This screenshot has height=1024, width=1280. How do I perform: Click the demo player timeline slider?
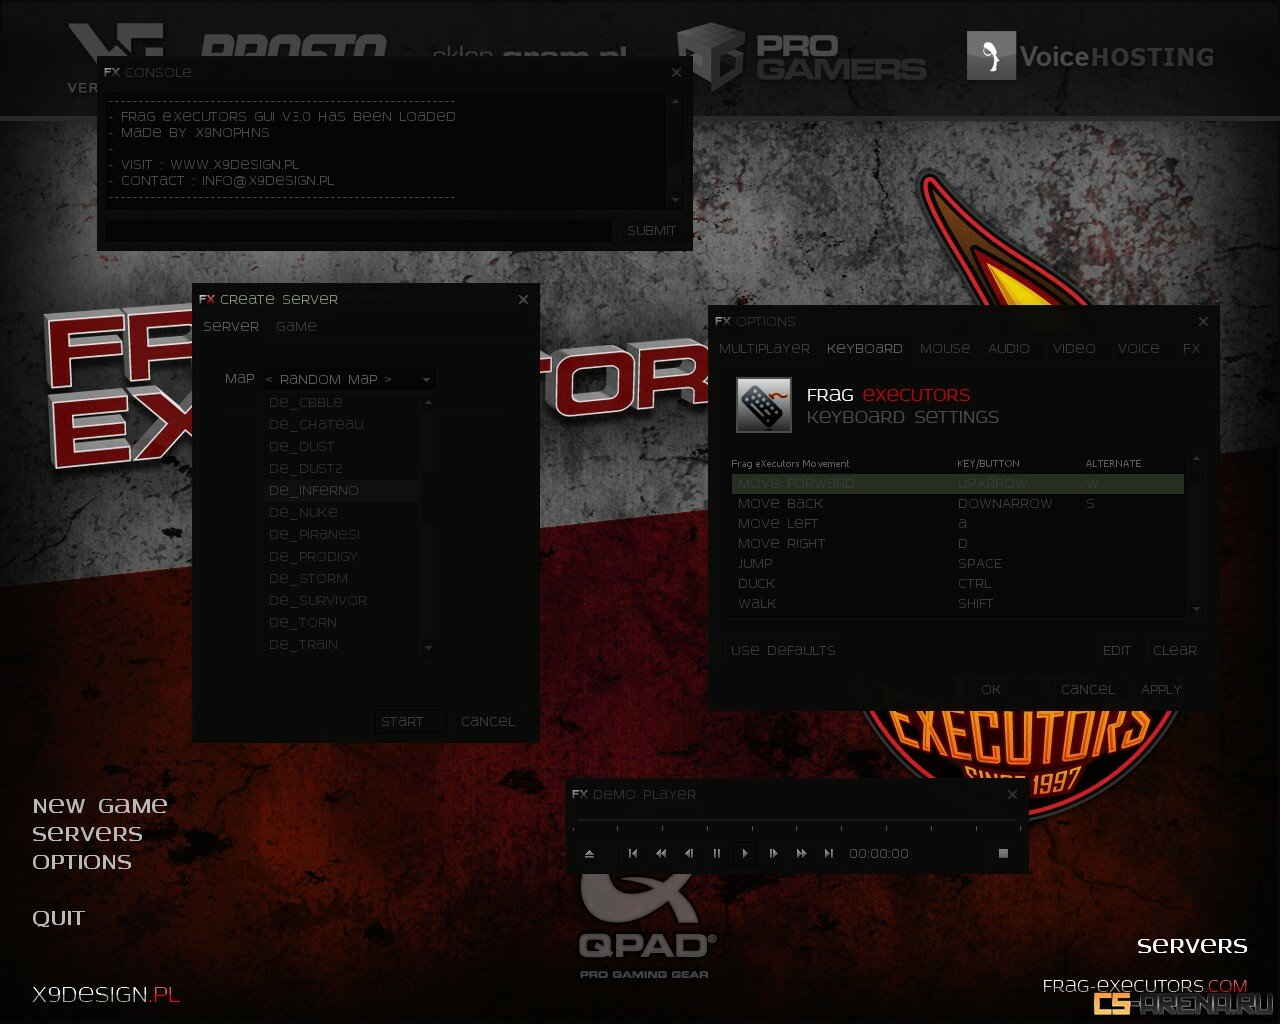[795, 822]
